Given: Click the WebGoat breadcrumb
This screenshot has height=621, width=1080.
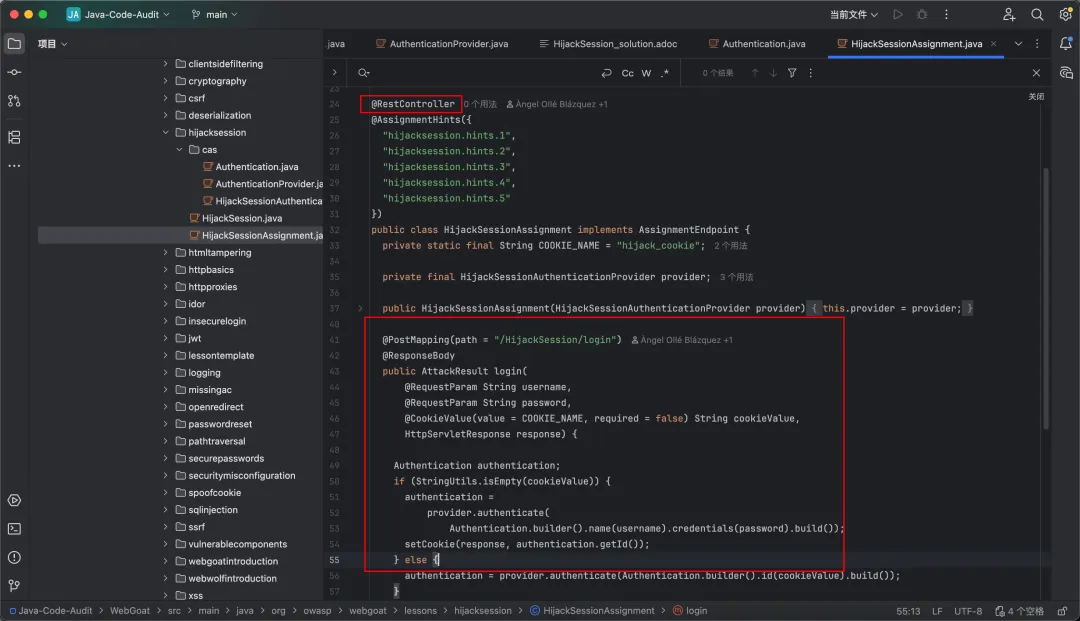Looking at the screenshot, I should 129,611.
